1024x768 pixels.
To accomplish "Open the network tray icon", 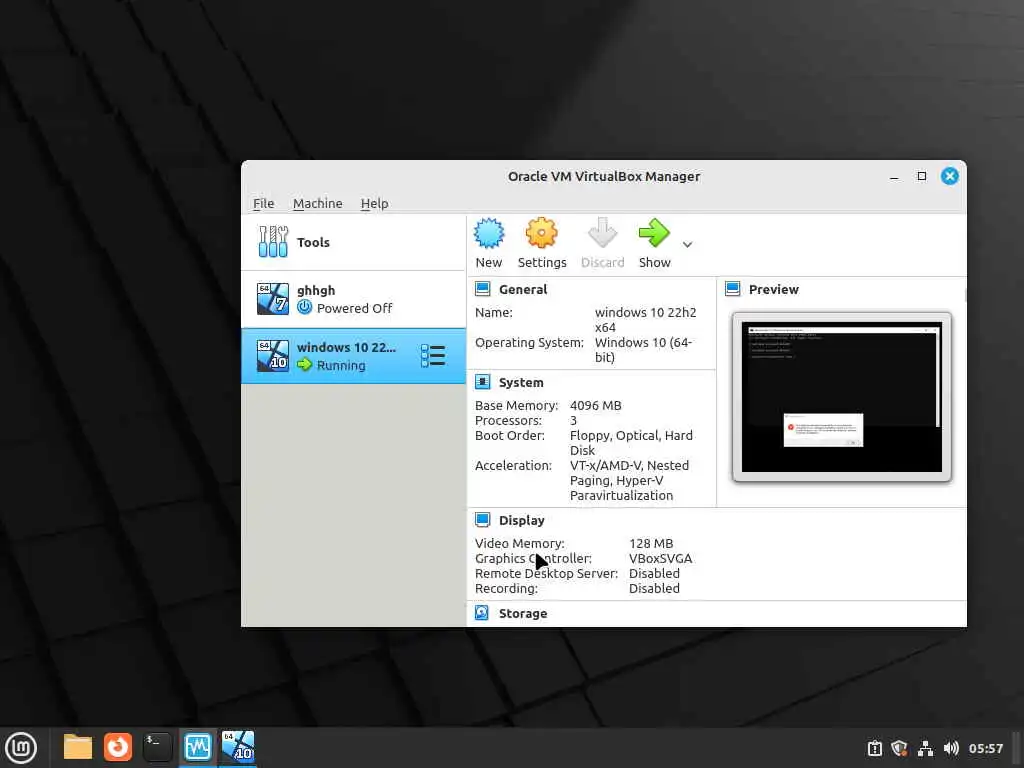I will point(925,748).
